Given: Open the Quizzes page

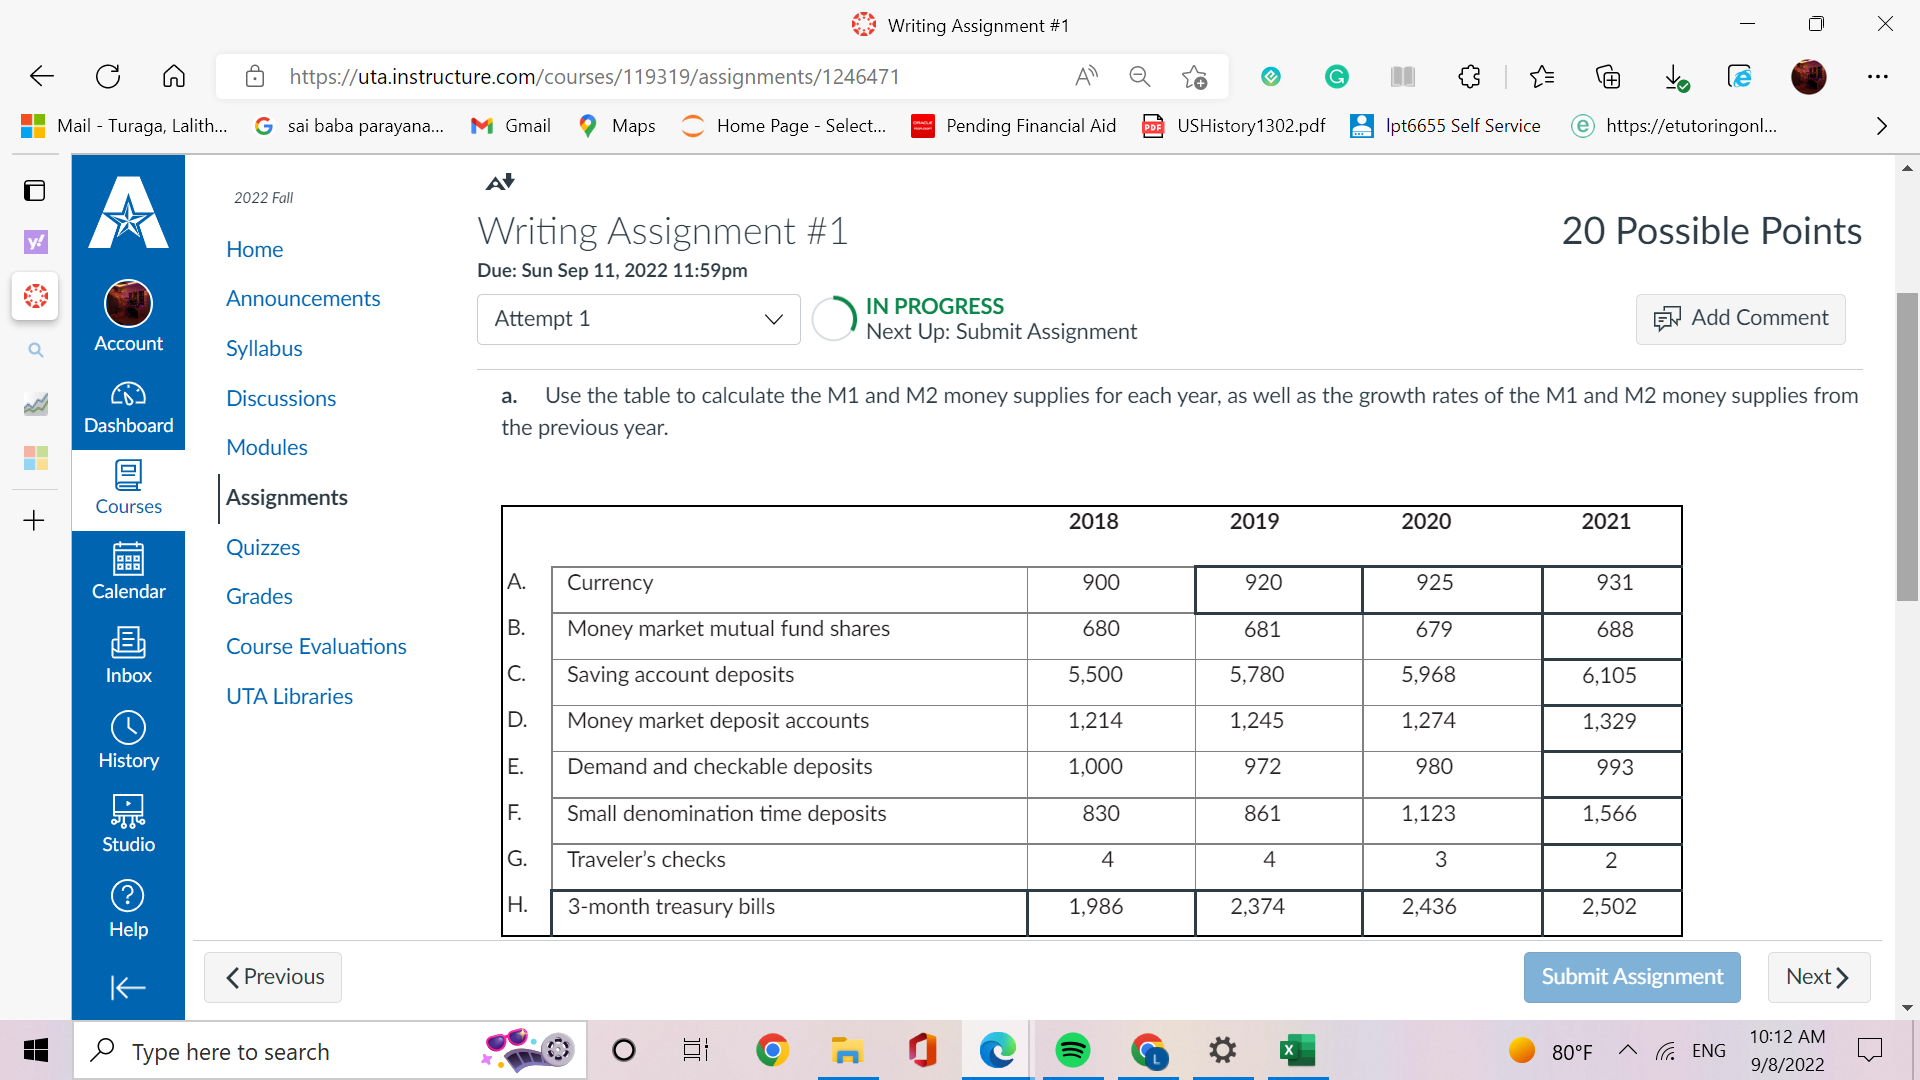Looking at the screenshot, I should [x=262, y=547].
